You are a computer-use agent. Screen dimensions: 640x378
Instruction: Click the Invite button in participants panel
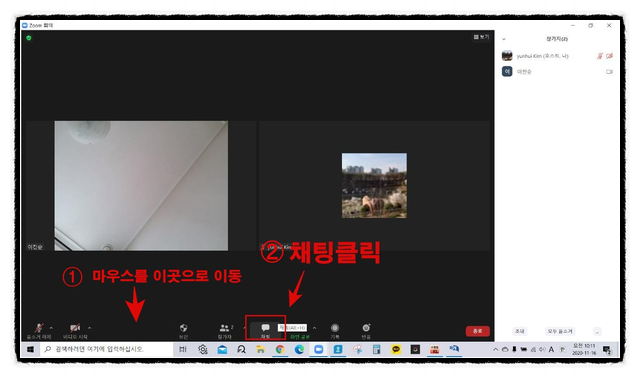(520, 331)
